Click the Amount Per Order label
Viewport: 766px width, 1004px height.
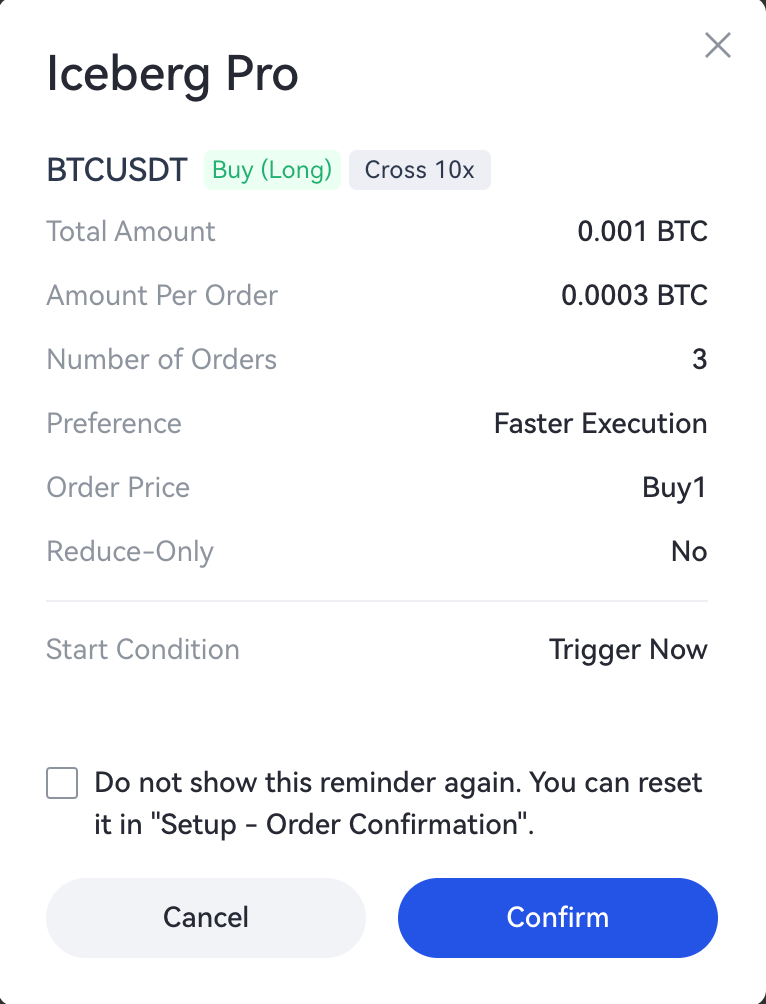pos(162,295)
